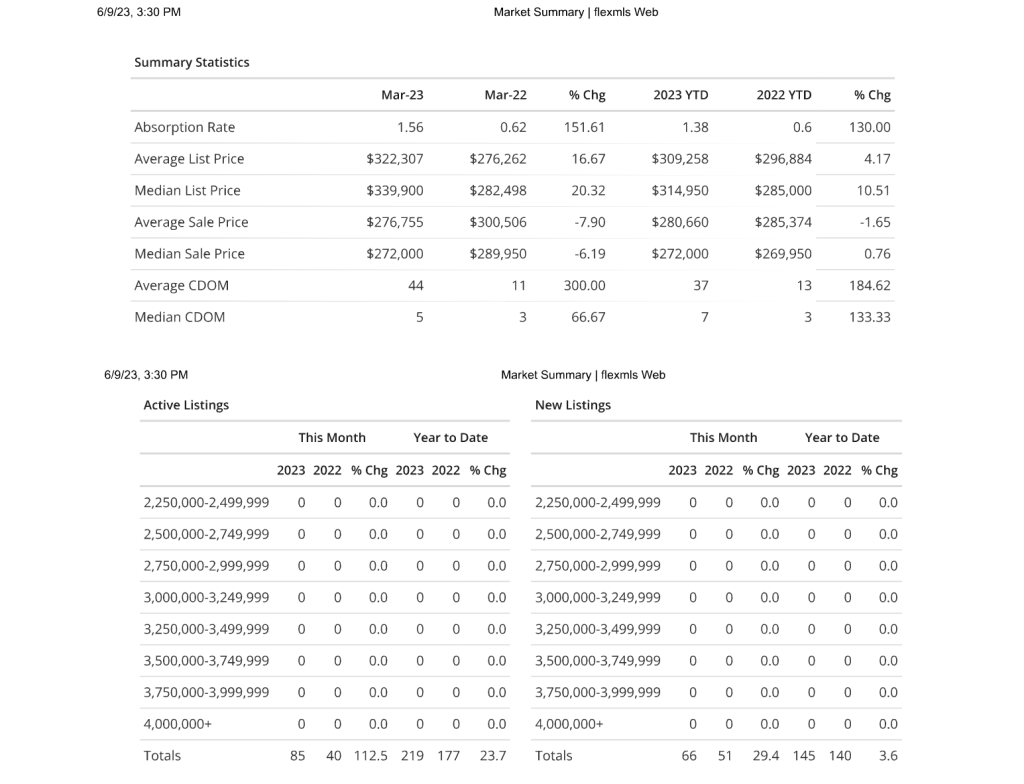Select the Median Sale Price row label
1024x784 pixels.
[189, 254]
